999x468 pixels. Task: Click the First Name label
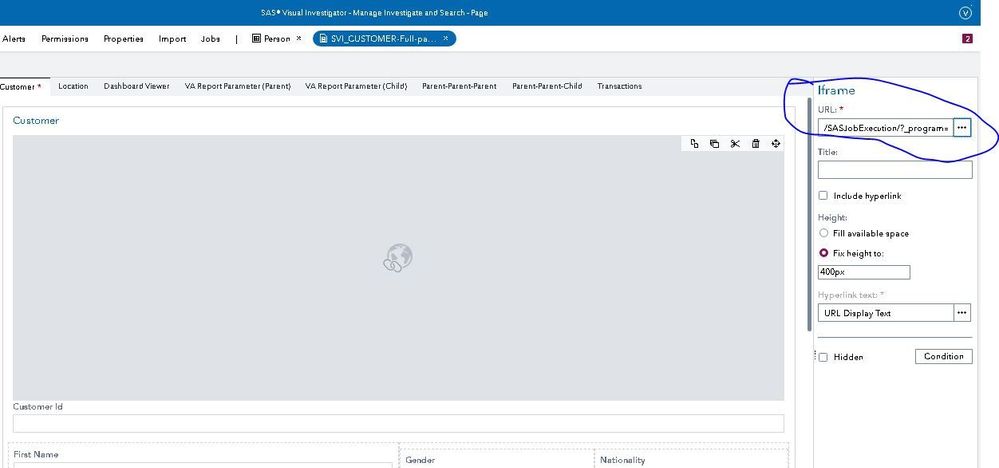[x=36, y=455]
